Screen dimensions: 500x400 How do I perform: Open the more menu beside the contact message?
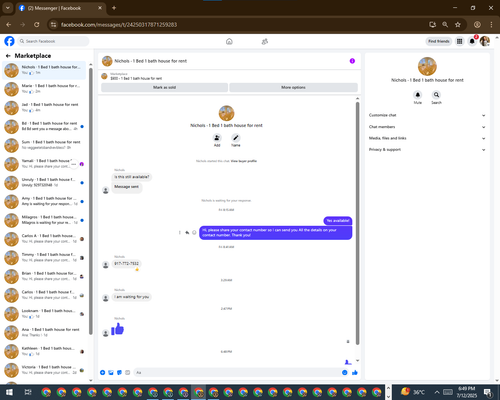[x=180, y=233]
